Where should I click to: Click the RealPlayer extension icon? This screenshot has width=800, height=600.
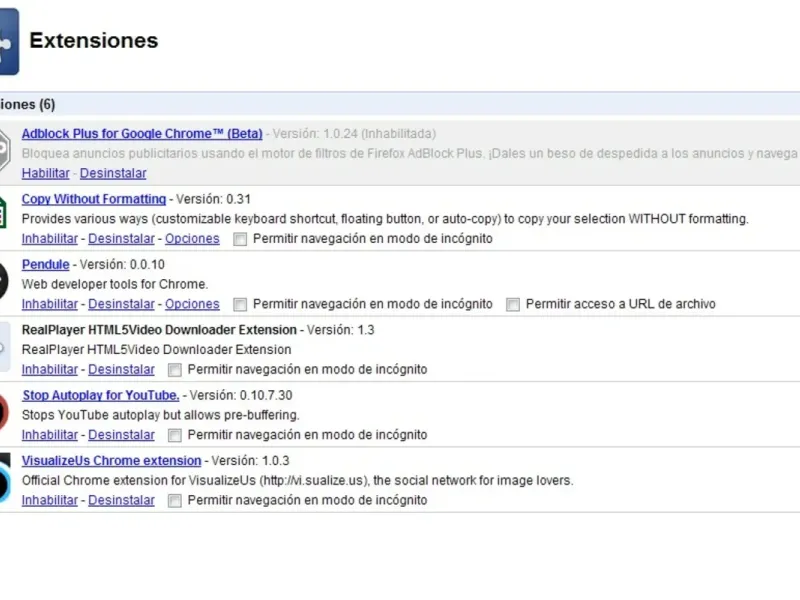[5, 347]
